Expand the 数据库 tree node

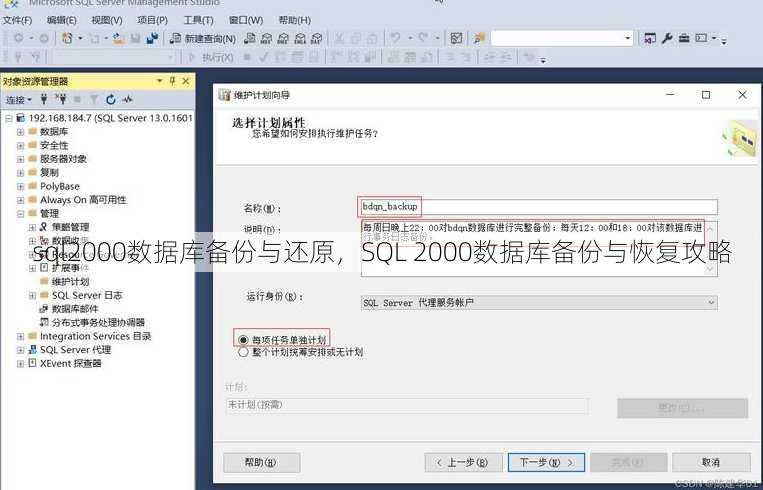pyautogui.click(x=20, y=132)
